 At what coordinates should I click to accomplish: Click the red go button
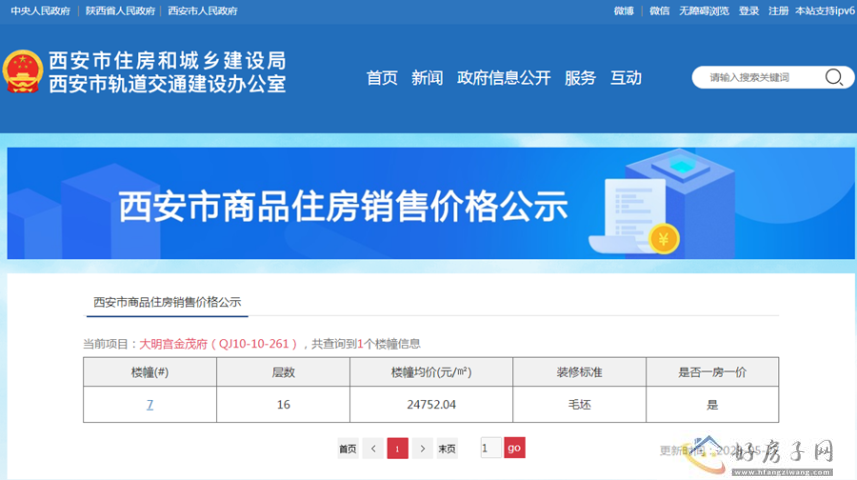coord(514,448)
